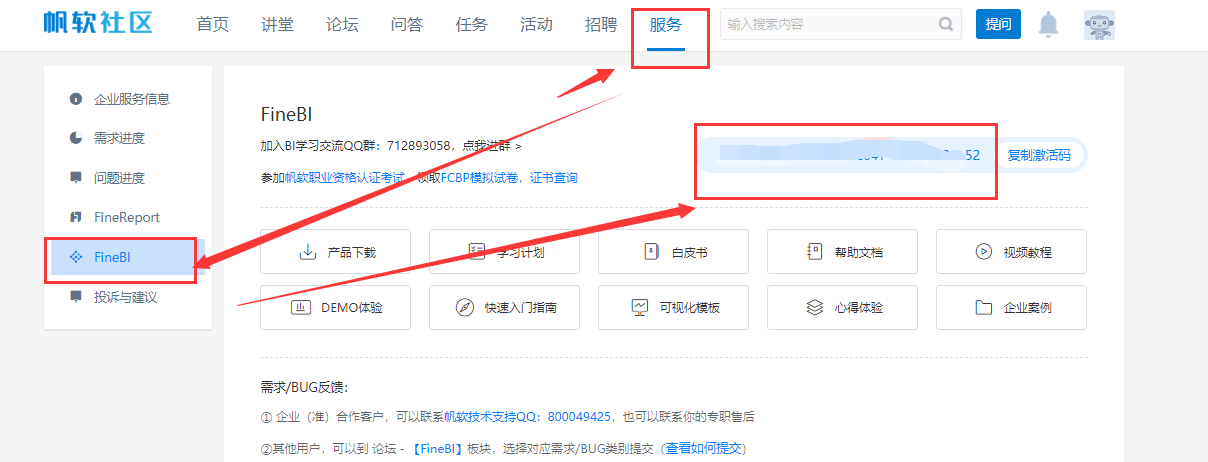
Task: Open the 产品下载 button
Action: [x=335, y=251]
